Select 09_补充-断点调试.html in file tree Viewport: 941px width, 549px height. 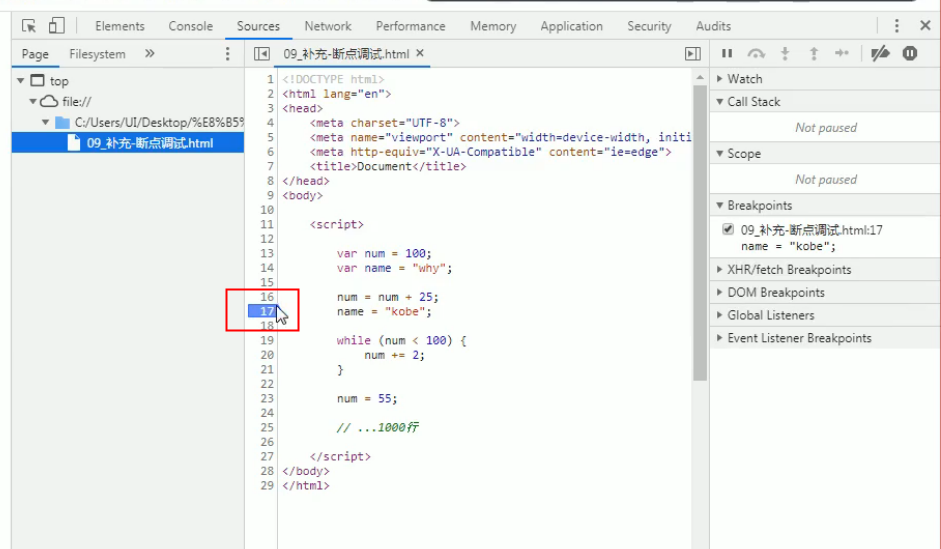click(x=128, y=143)
